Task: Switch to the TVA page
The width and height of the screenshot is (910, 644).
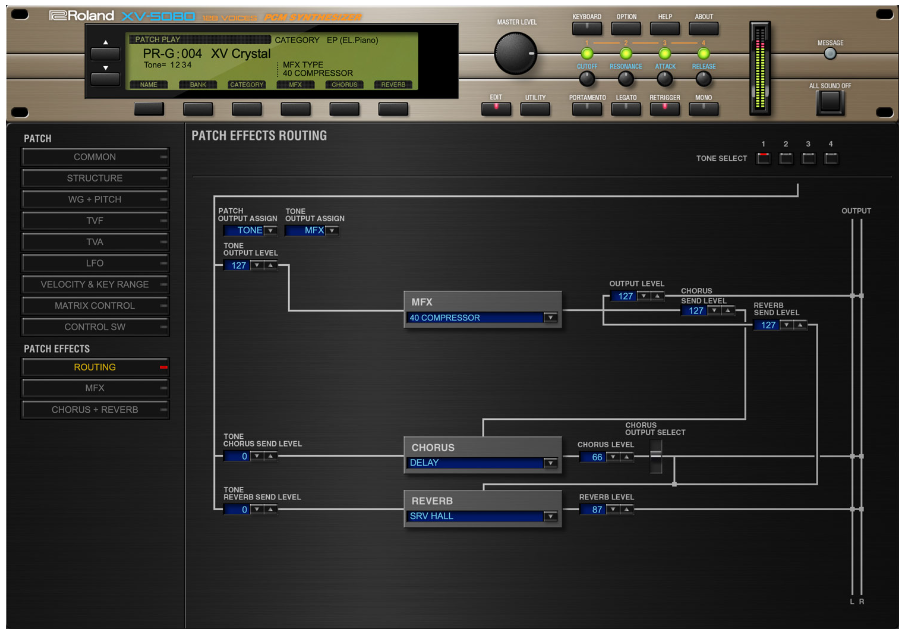Action: (95, 242)
